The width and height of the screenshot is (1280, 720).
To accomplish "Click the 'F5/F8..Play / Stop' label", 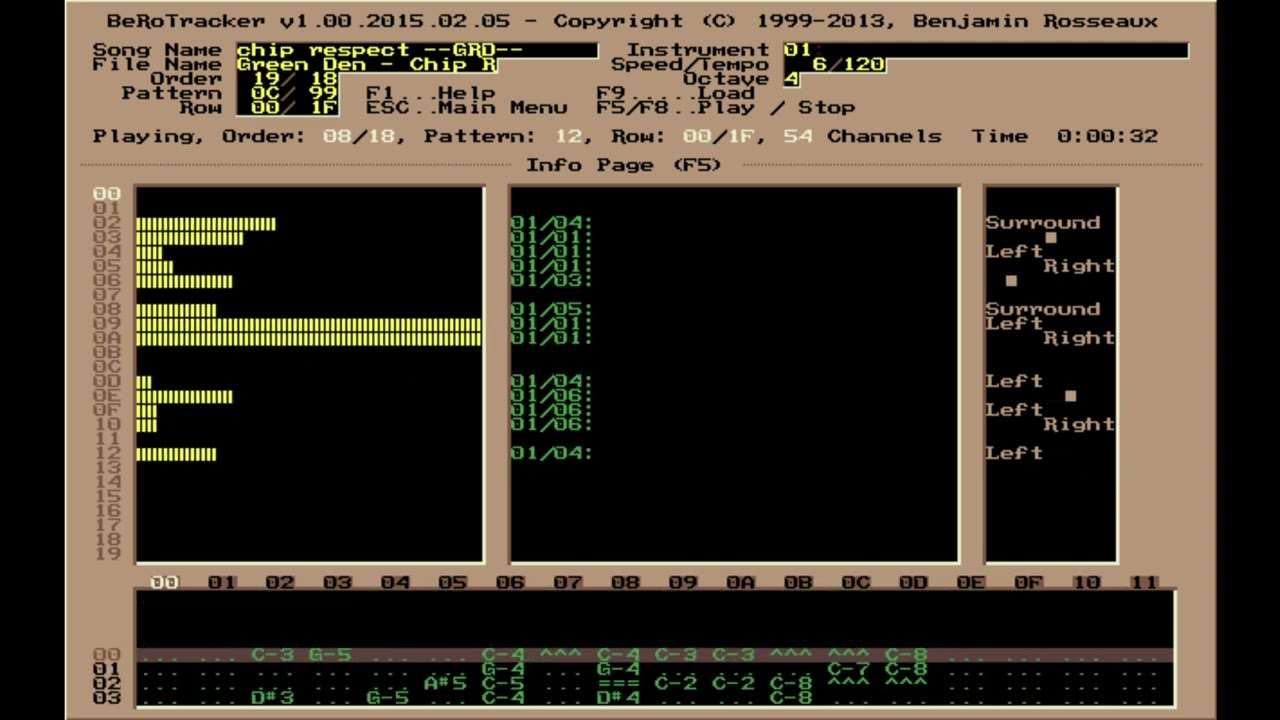I will [x=725, y=108].
